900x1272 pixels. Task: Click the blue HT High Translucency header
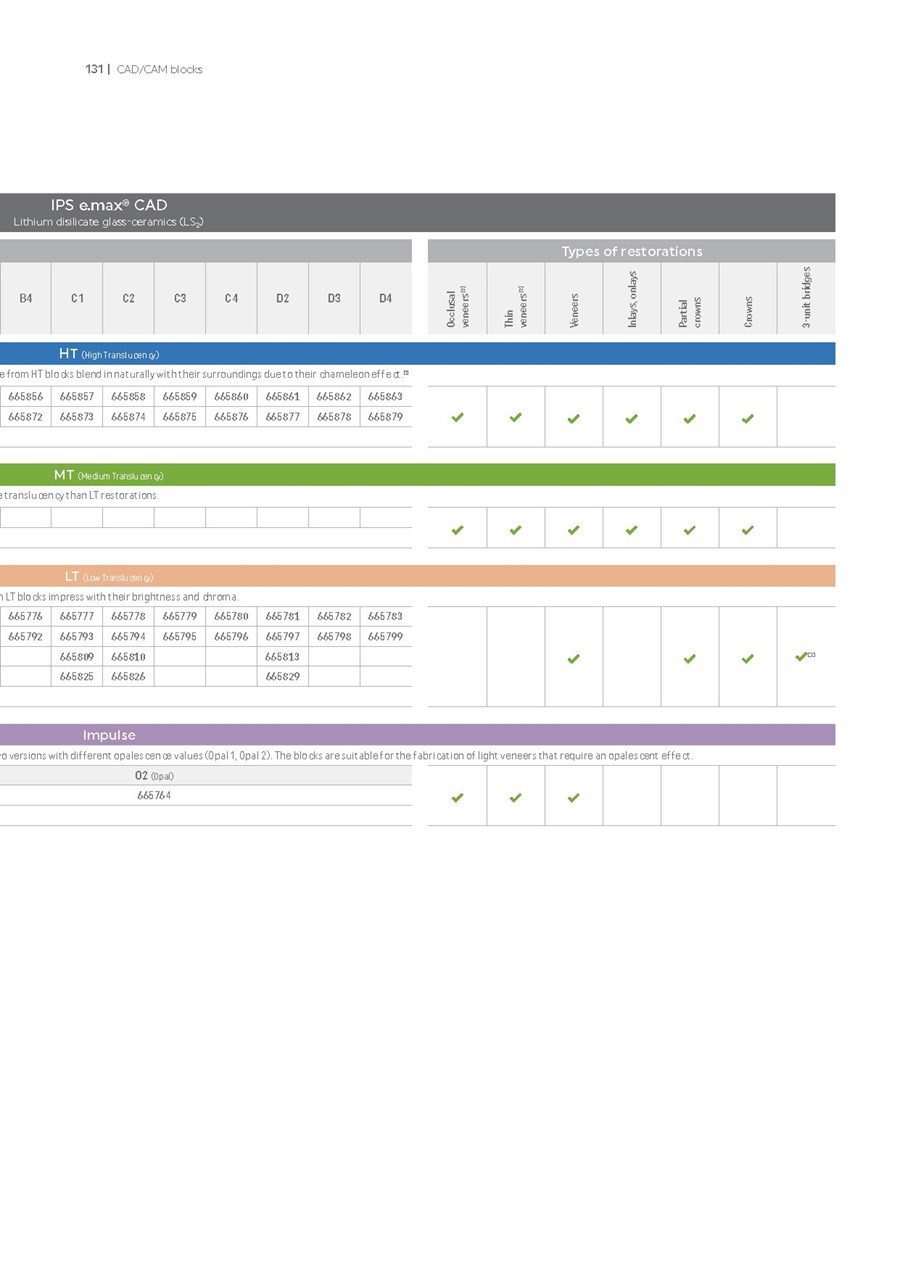109,354
